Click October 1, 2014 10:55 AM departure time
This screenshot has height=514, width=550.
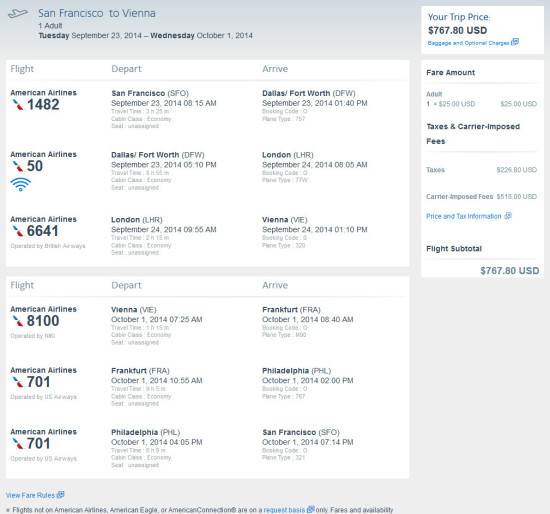coord(157,381)
